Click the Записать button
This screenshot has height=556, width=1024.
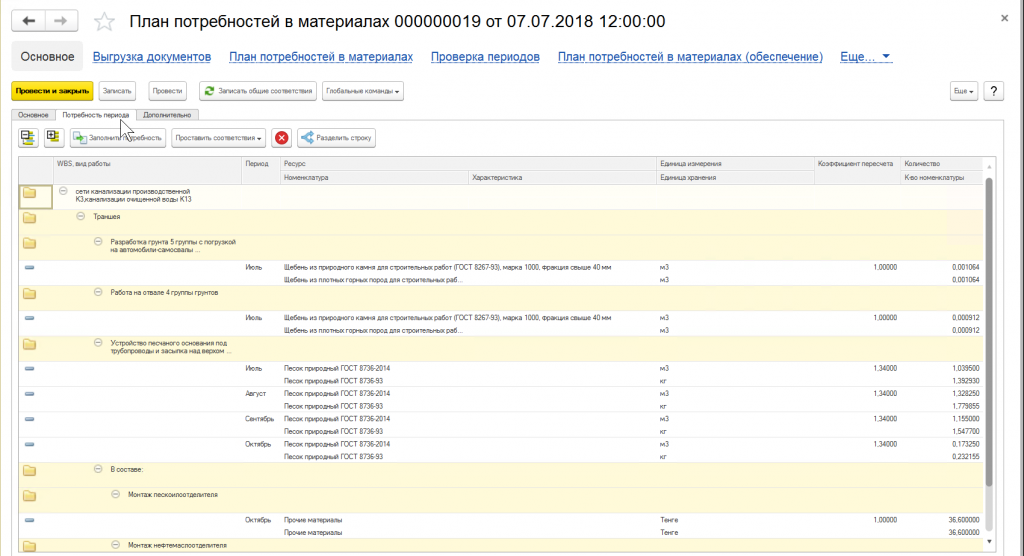pos(117,91)
